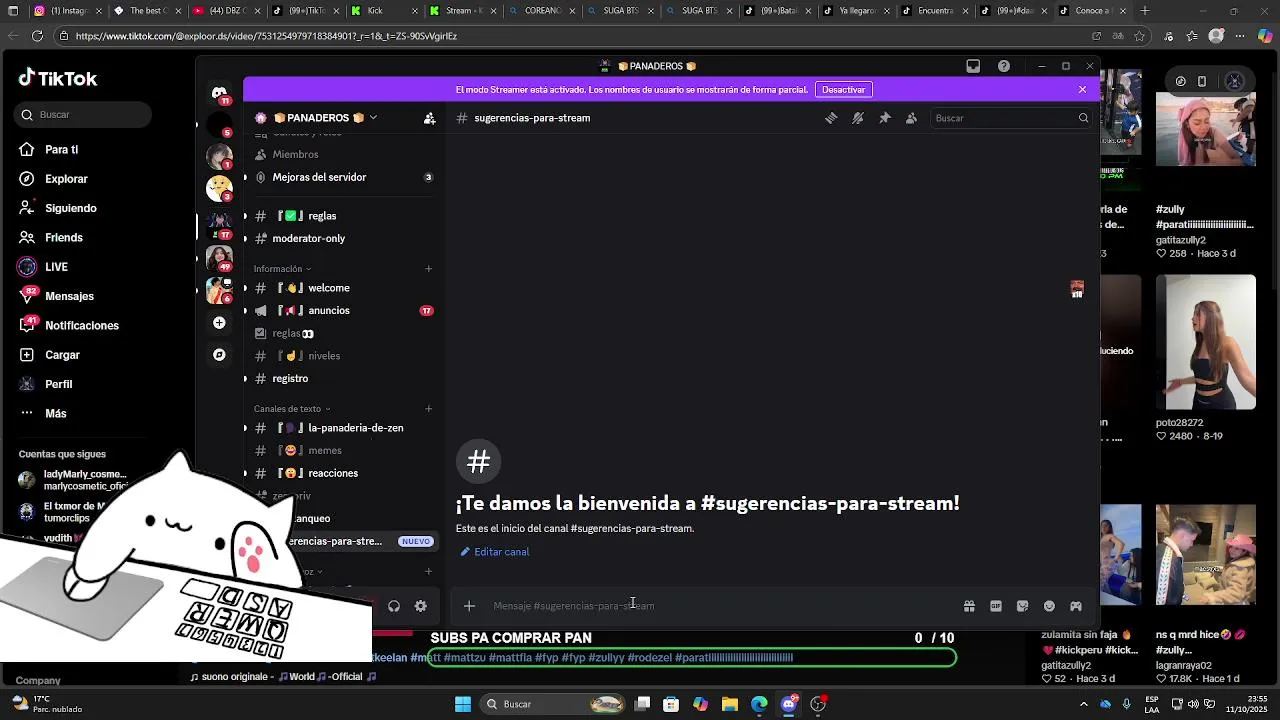
Task: Click invite people icon beside server name
Action: [x=429, y=118]
